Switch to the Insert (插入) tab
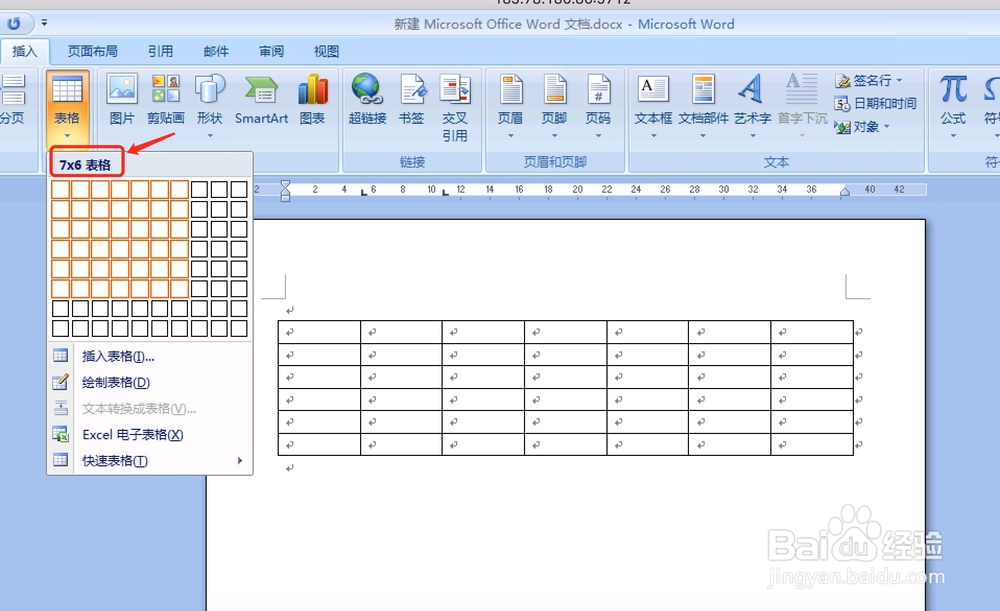1000x611 pixels. pos(24,52)
